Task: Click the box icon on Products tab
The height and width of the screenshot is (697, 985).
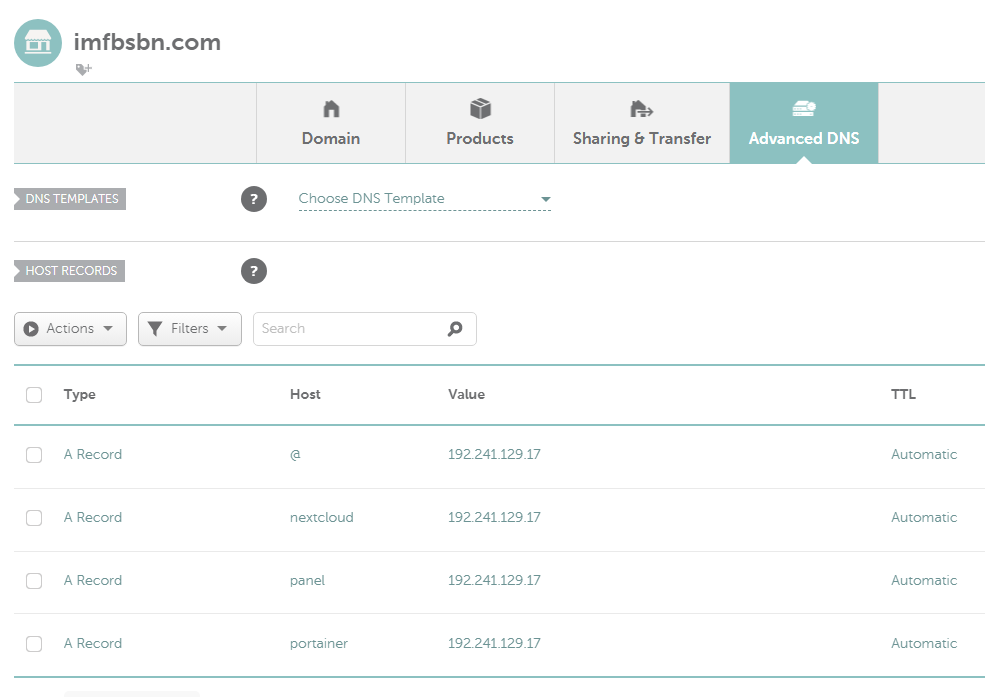Action: click(x=480, y=109)
